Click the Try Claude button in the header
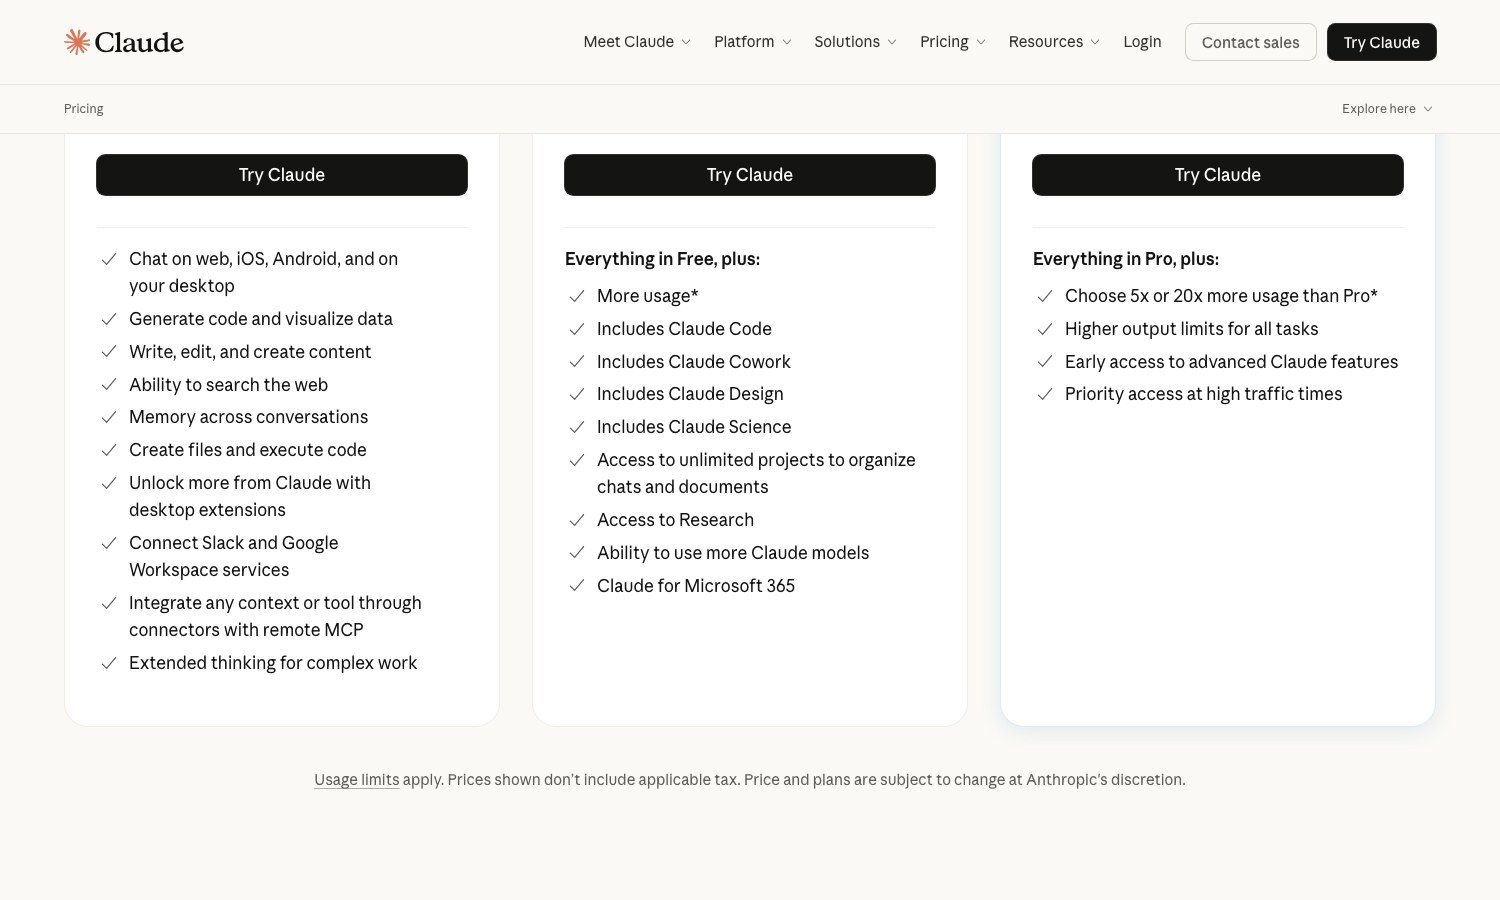 [1382, 42]
